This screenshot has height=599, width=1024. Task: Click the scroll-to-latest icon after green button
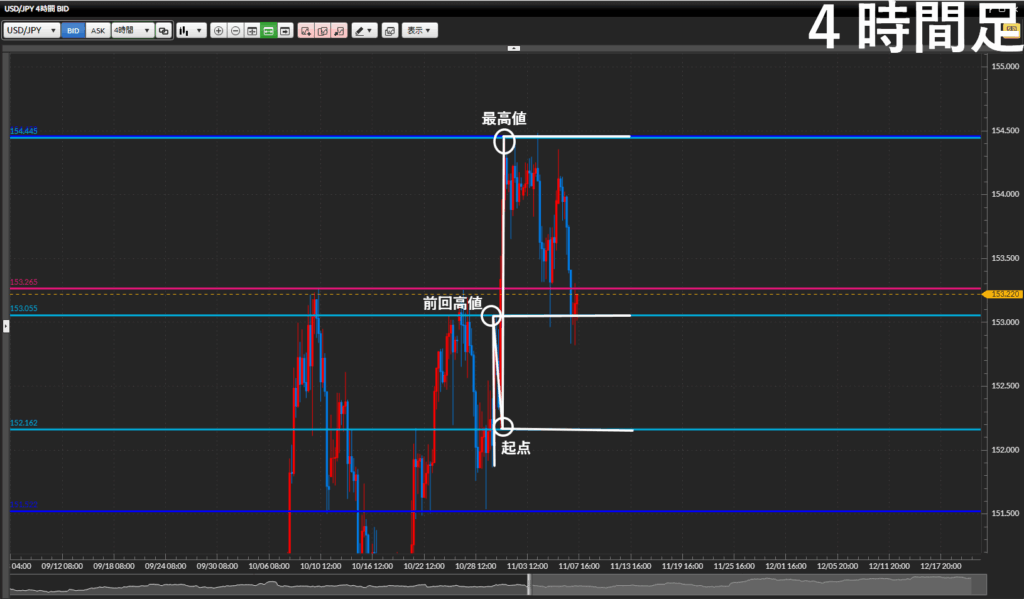(285, 31)
